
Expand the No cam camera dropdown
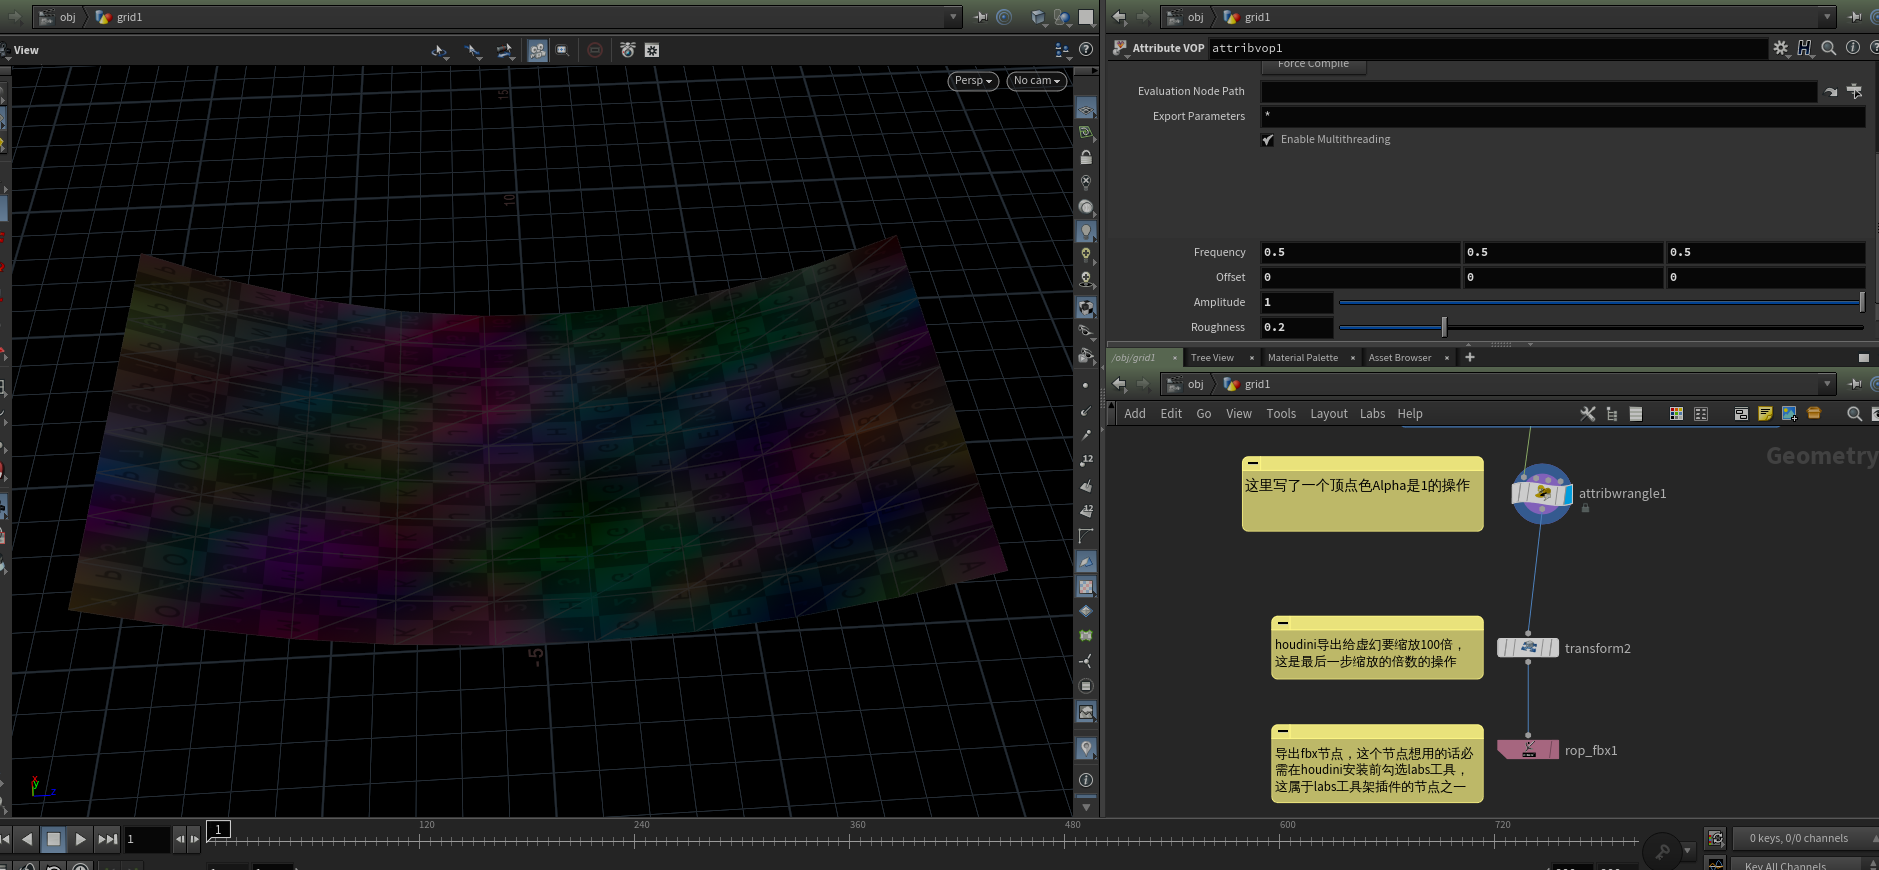1035,81
